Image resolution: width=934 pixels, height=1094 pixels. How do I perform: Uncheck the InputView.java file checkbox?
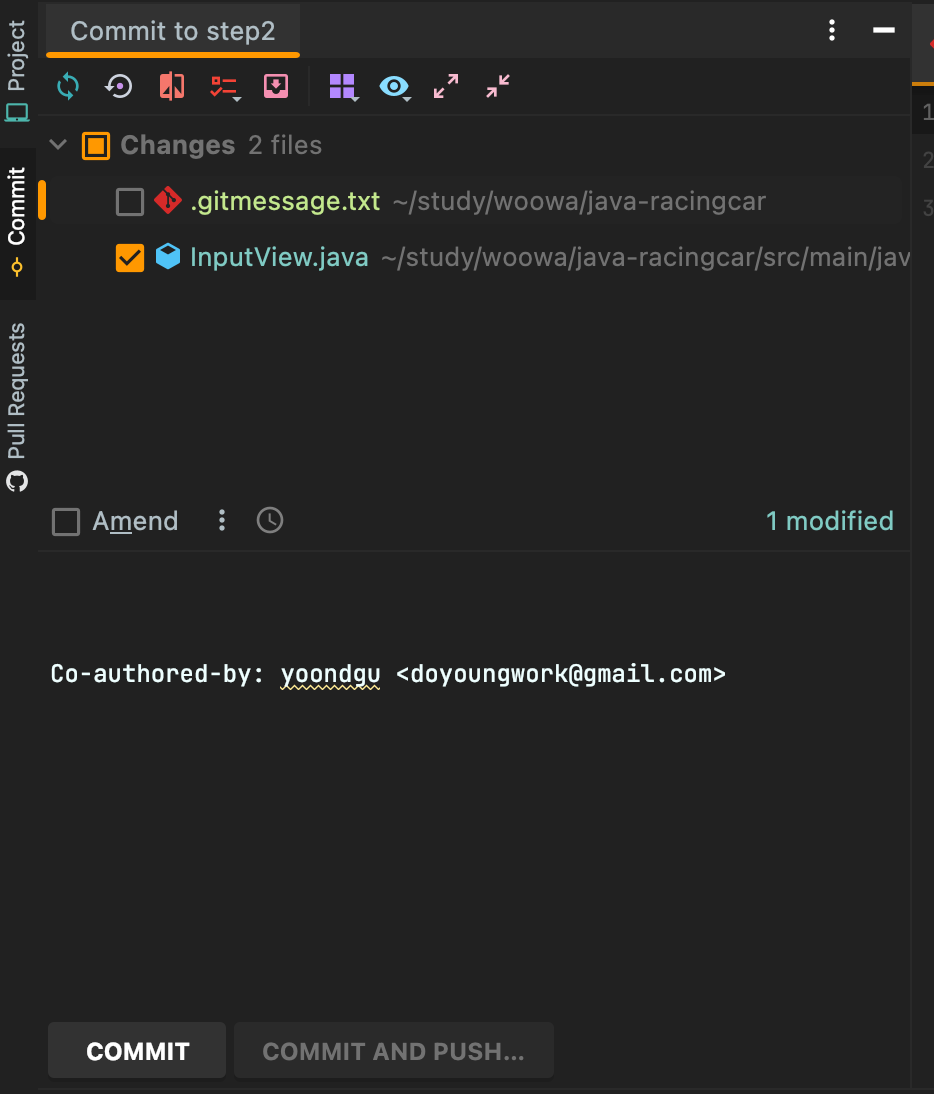130,258
